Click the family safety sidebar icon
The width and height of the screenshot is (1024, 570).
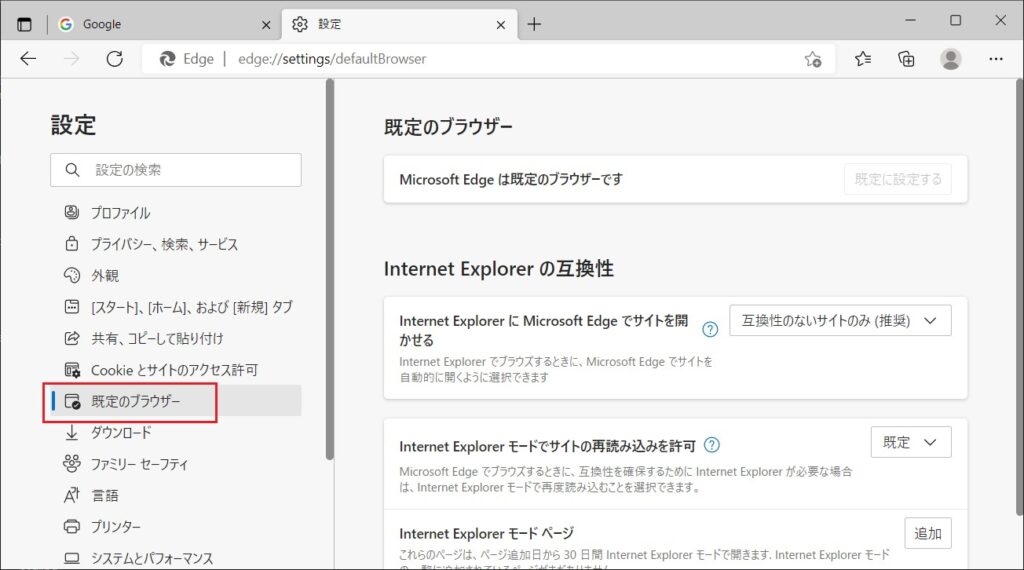72,464
